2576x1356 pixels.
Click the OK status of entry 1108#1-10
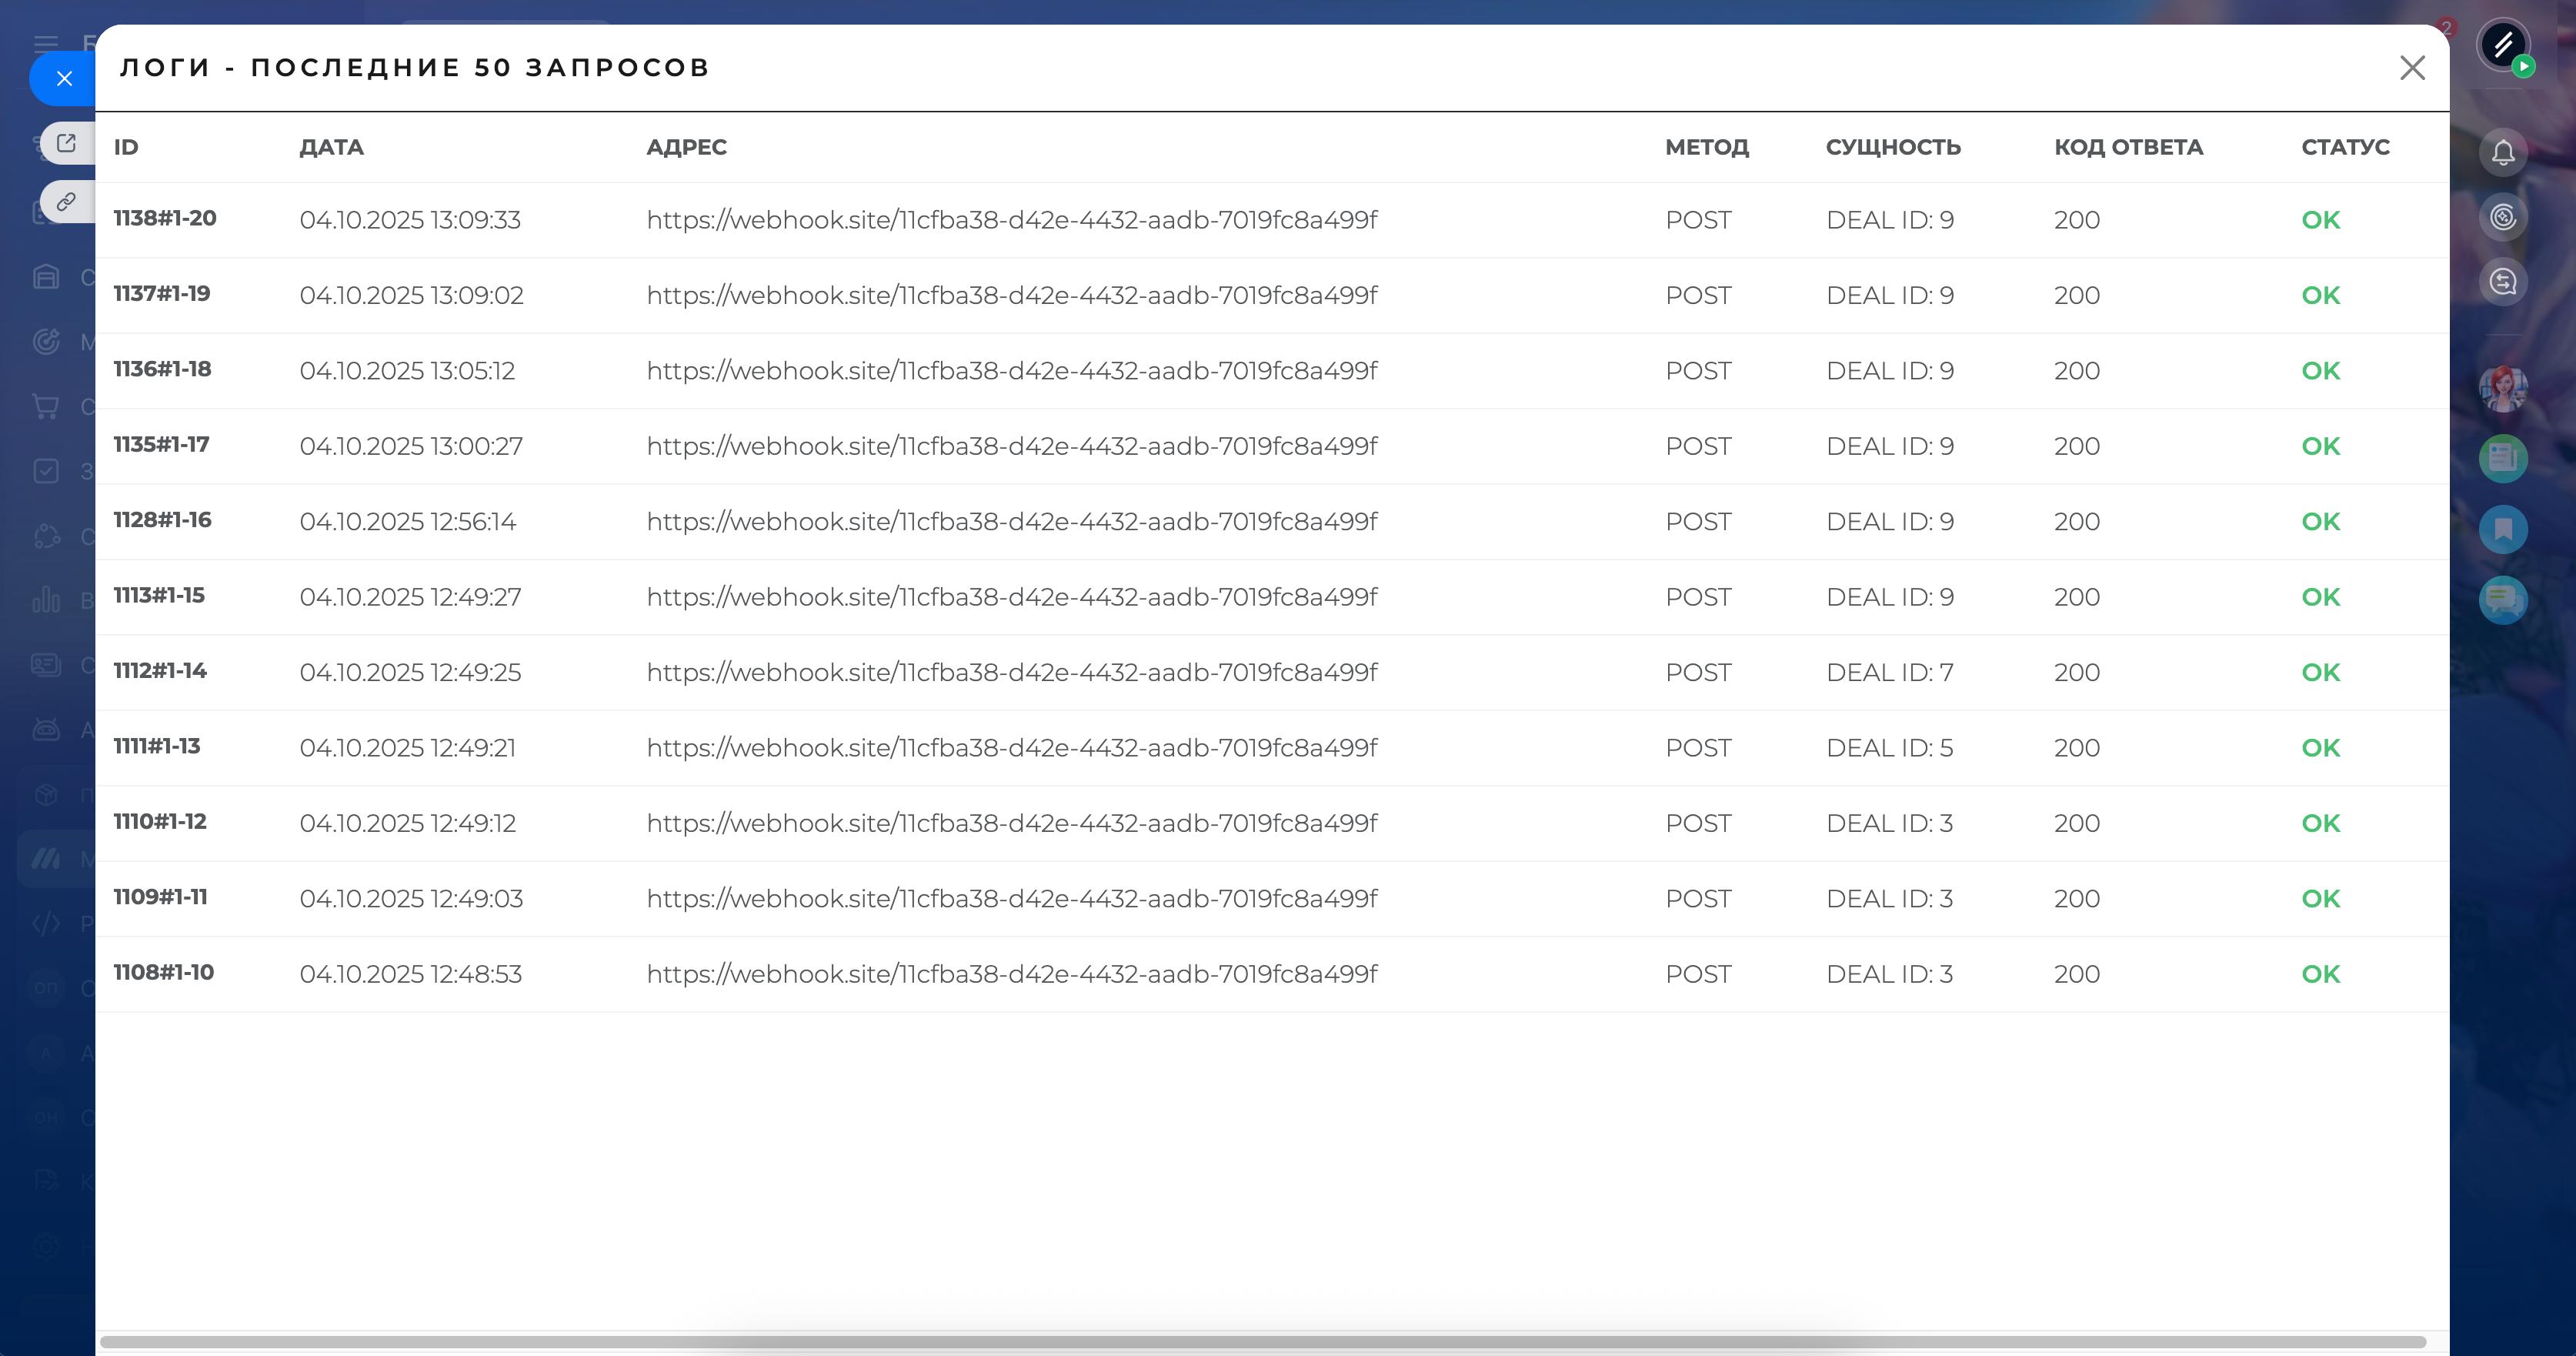[2320, 974]
